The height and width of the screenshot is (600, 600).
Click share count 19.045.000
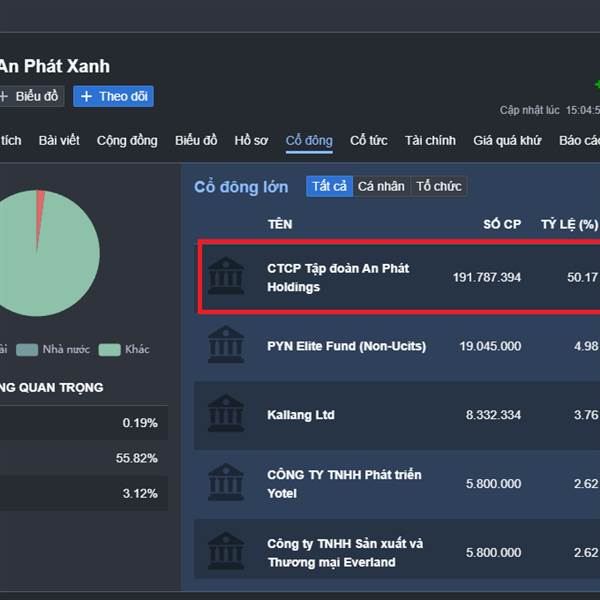coord(490,346)
